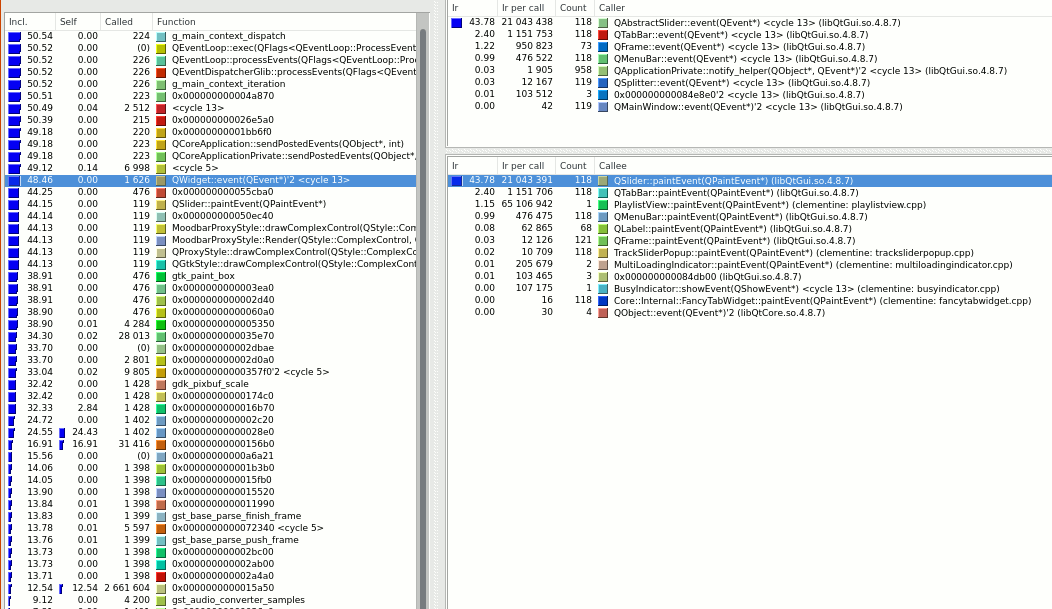
Task: Select 0x0000000000072340 <cycle 5> row
Action: pyautogui.click(x=211, y=529)
